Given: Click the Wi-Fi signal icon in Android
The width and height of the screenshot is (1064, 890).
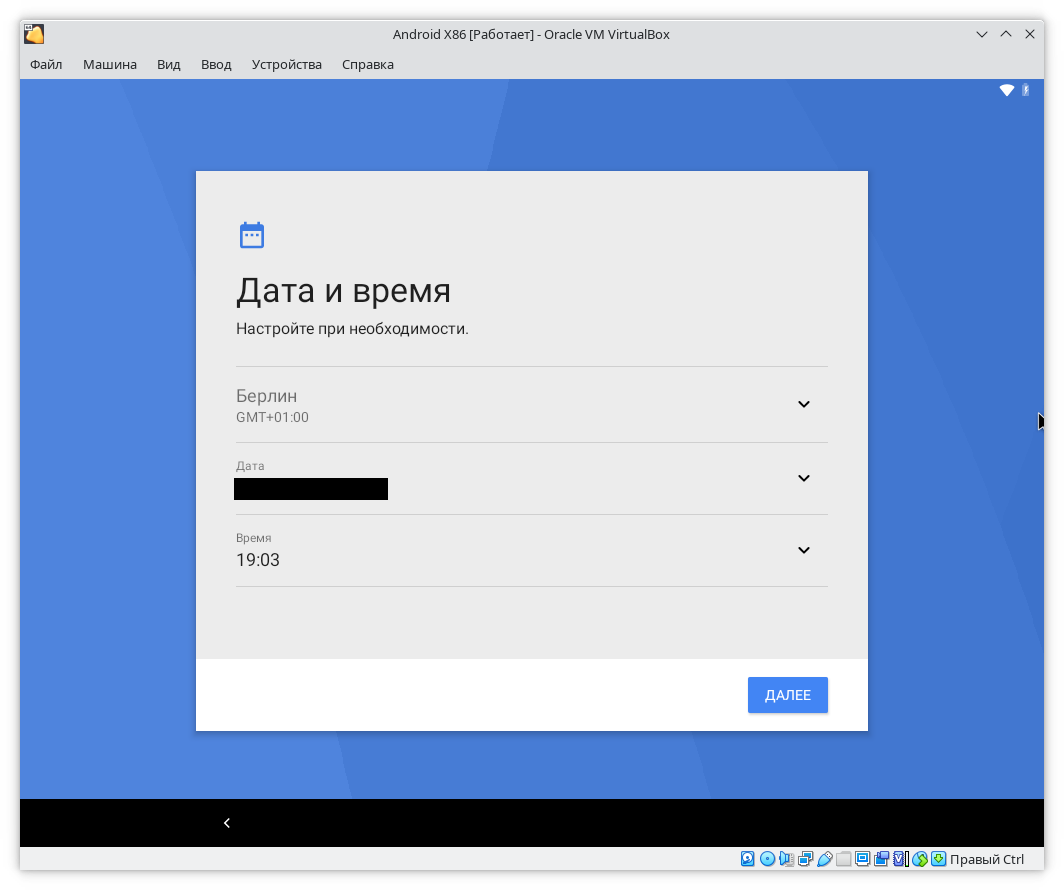Looking at the screenshot, I should [x=1007, y=91].
